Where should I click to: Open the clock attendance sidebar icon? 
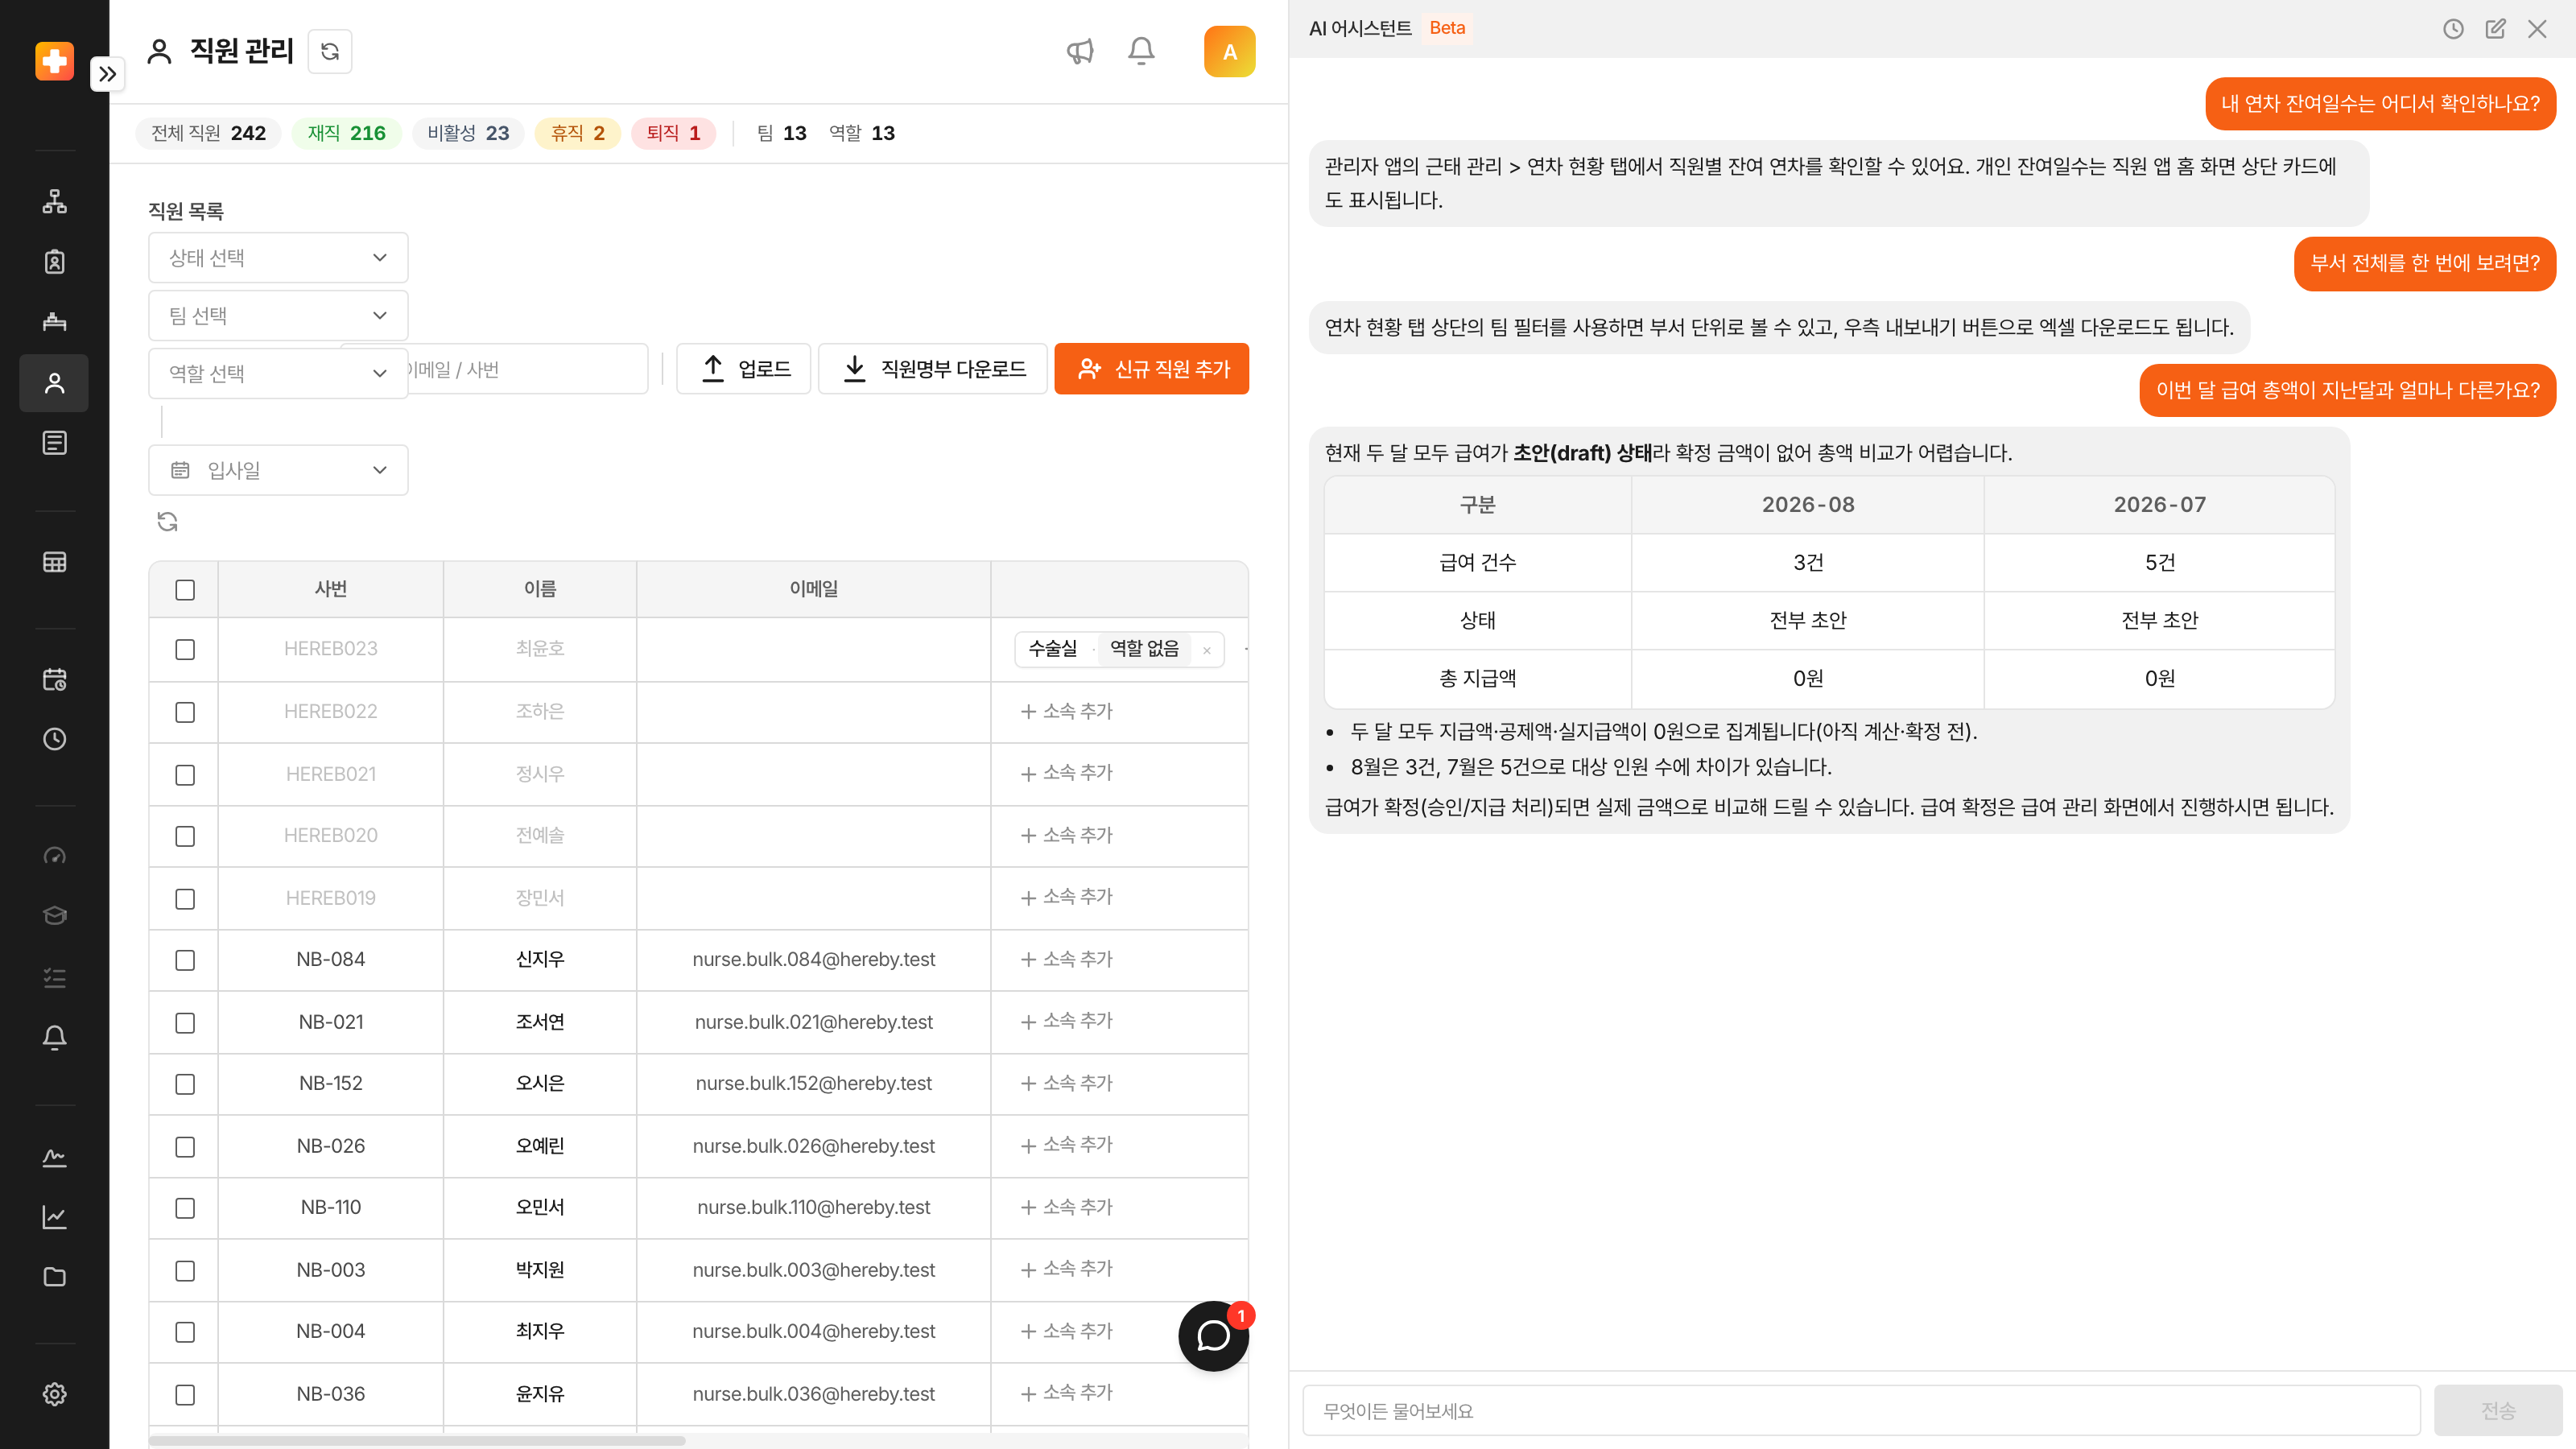(54, 739)
